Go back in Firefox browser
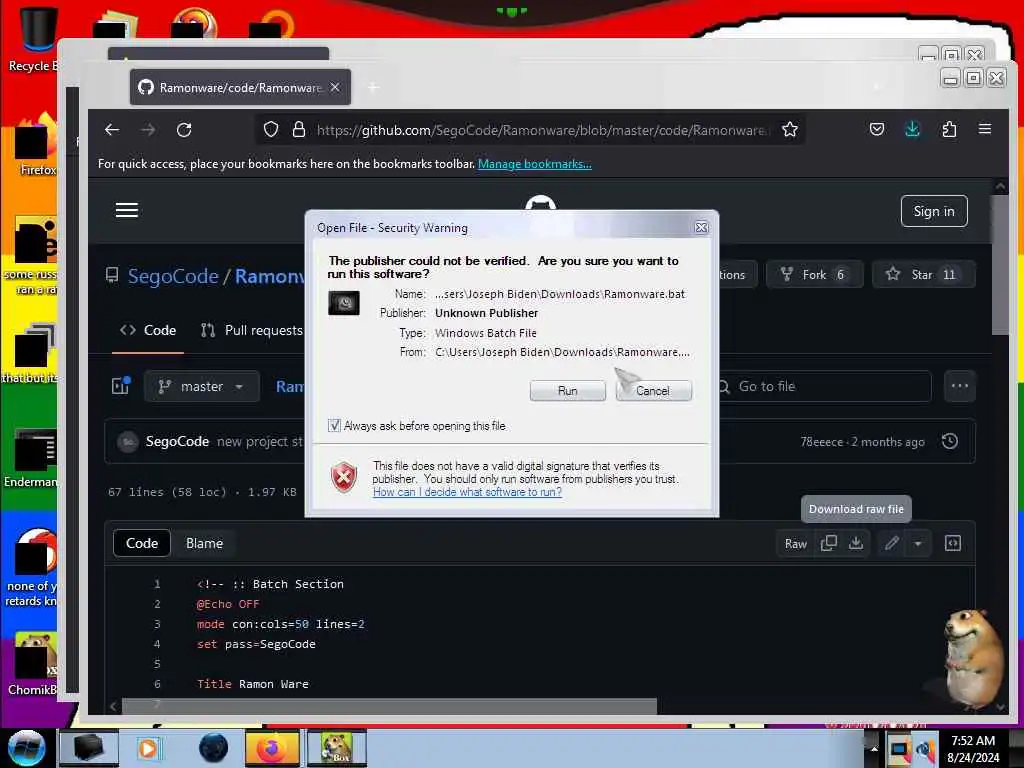Screen dimensions: 1024x768 tap(112, 130)
